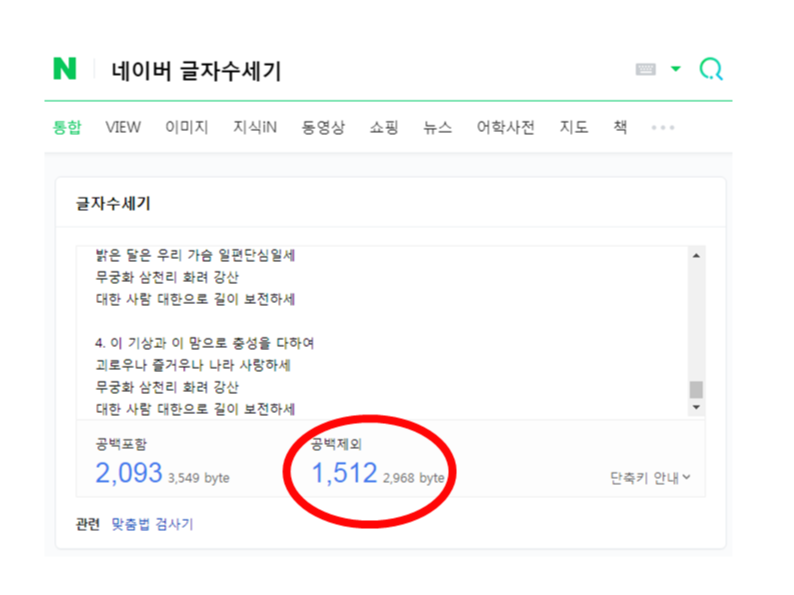Open the 뉴스 tab

point(438,127)
